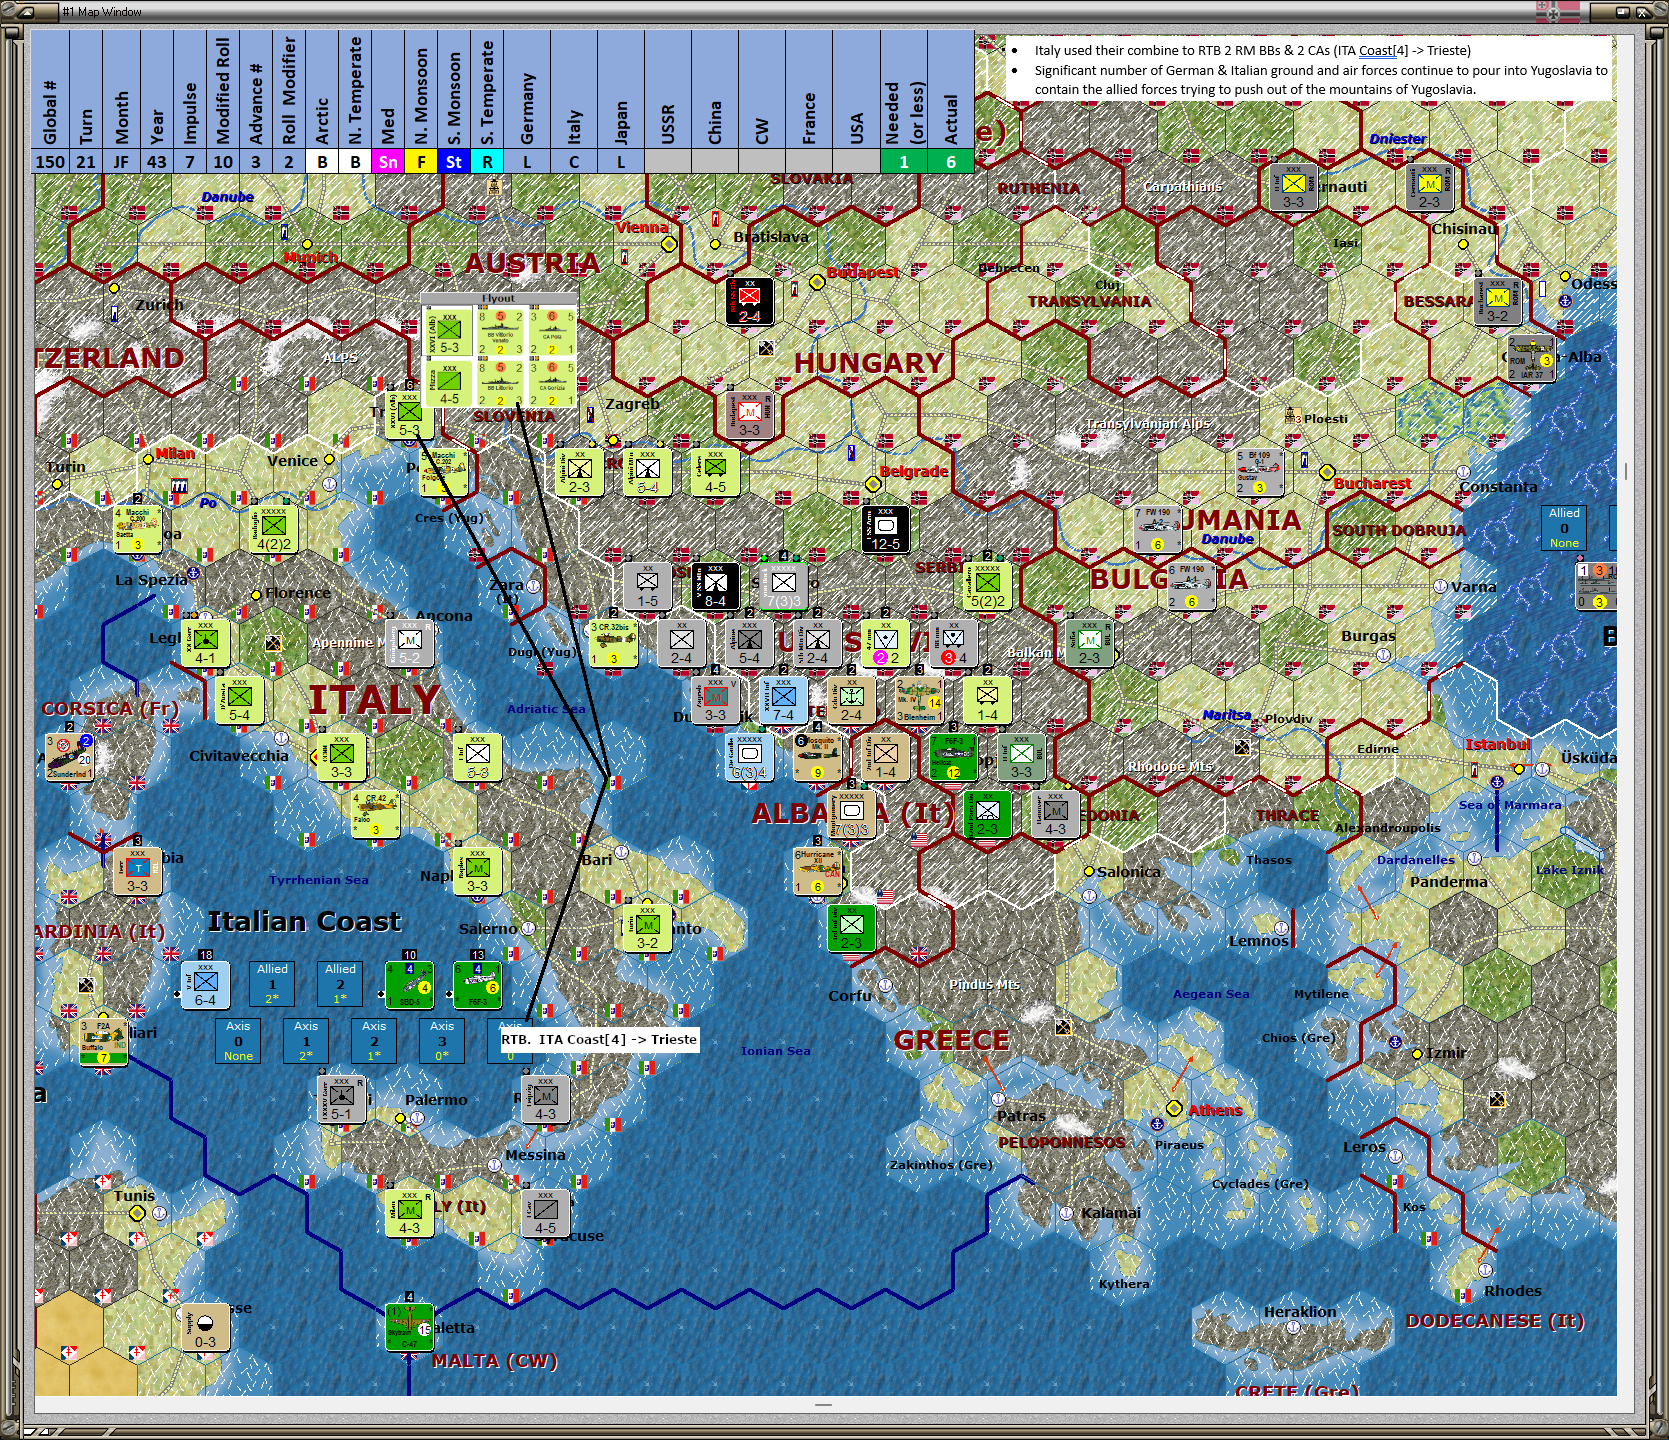The width and height of the screenshot is (1669, 1440).
Task: Click the Axis 1 2* sea box
Action: pos(306,1041)
